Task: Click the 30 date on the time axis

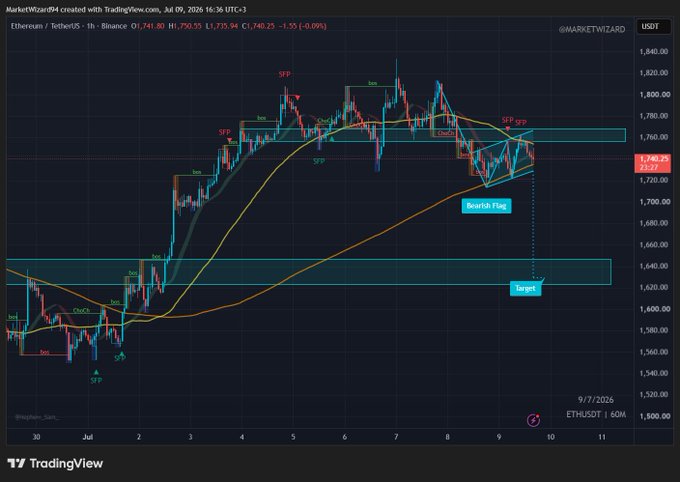Action: [x=36, y=437]
